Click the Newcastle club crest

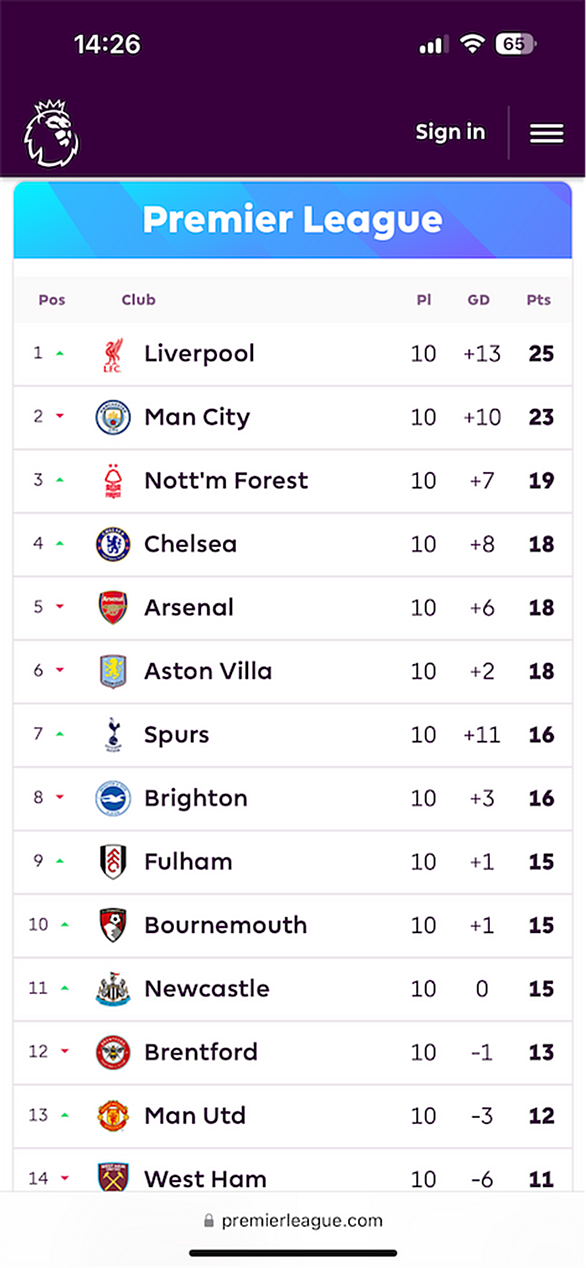pyautogui.click(x=113, y=989)
